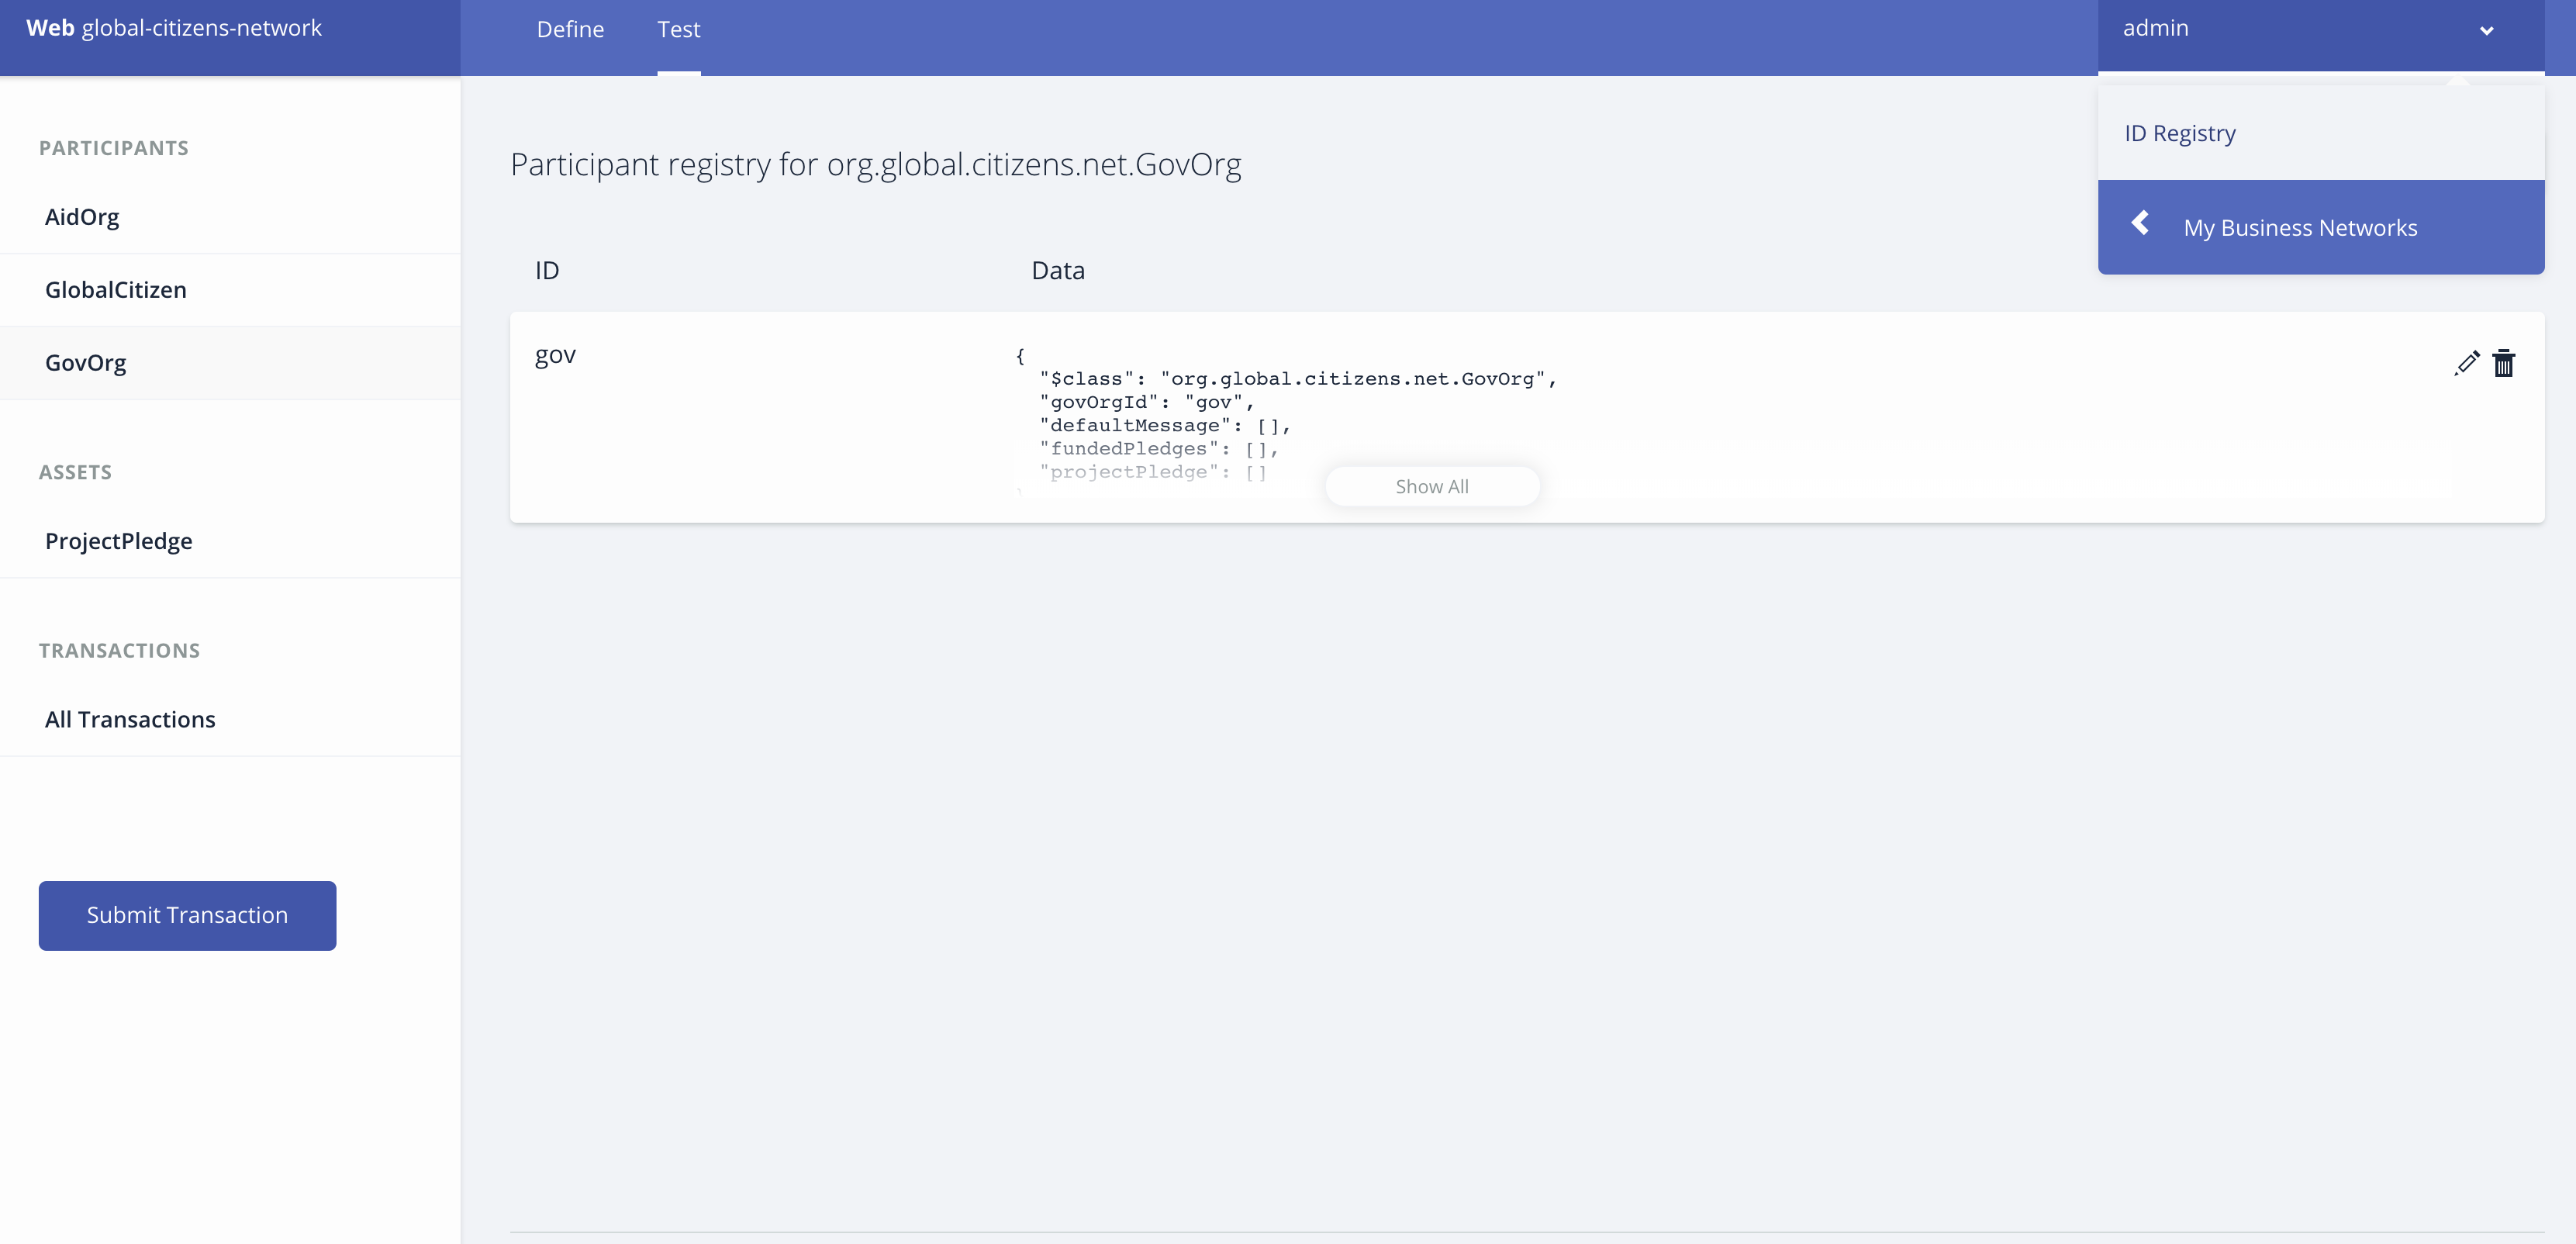The image size is (2576, 1244).
Task: Open ID Registry from the menu
Action: [x=2180, y=133]
